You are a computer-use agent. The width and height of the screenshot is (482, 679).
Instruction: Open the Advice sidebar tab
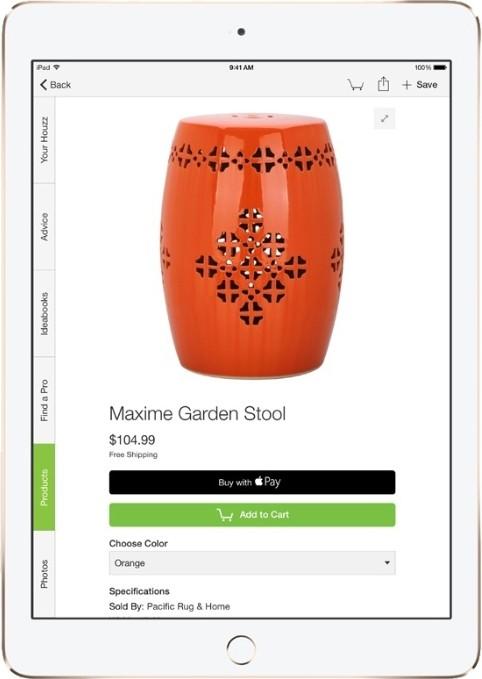[44, 227]
